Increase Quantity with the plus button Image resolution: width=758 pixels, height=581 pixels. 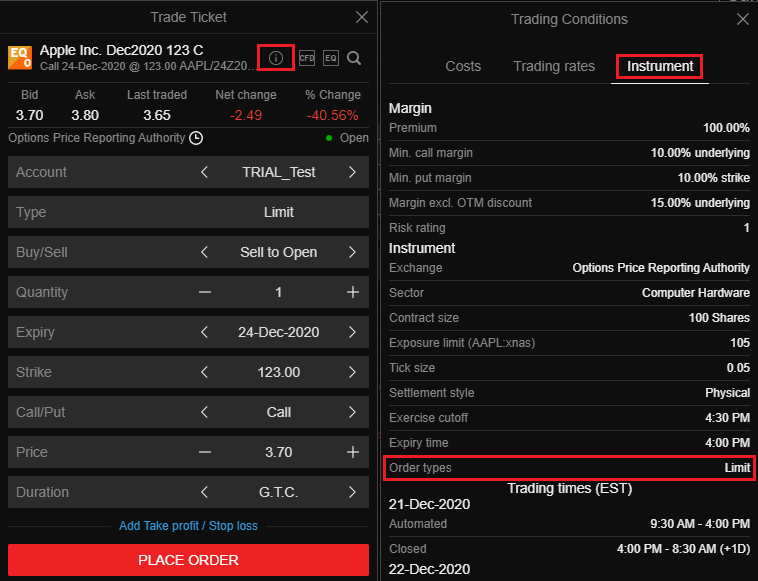pos(352,292)
